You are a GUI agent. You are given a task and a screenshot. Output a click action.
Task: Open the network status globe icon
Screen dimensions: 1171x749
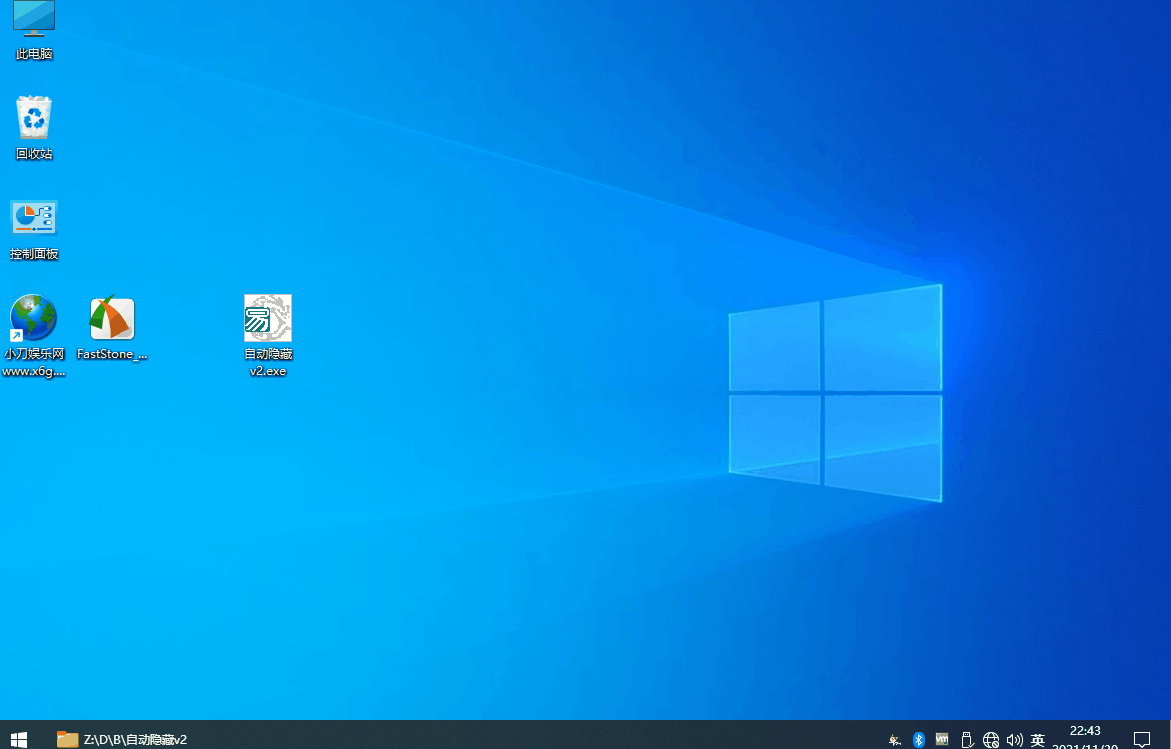pyautogui.click(x=991, y=740)
